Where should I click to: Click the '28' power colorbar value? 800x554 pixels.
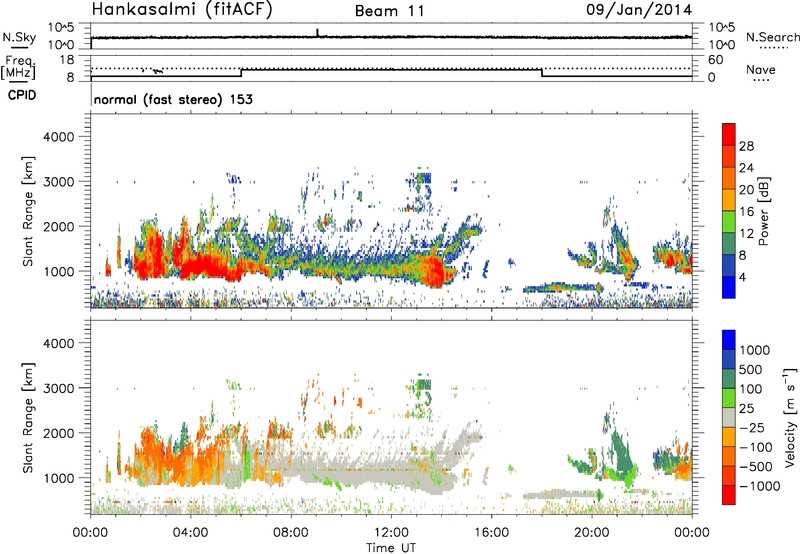[746, 146]
